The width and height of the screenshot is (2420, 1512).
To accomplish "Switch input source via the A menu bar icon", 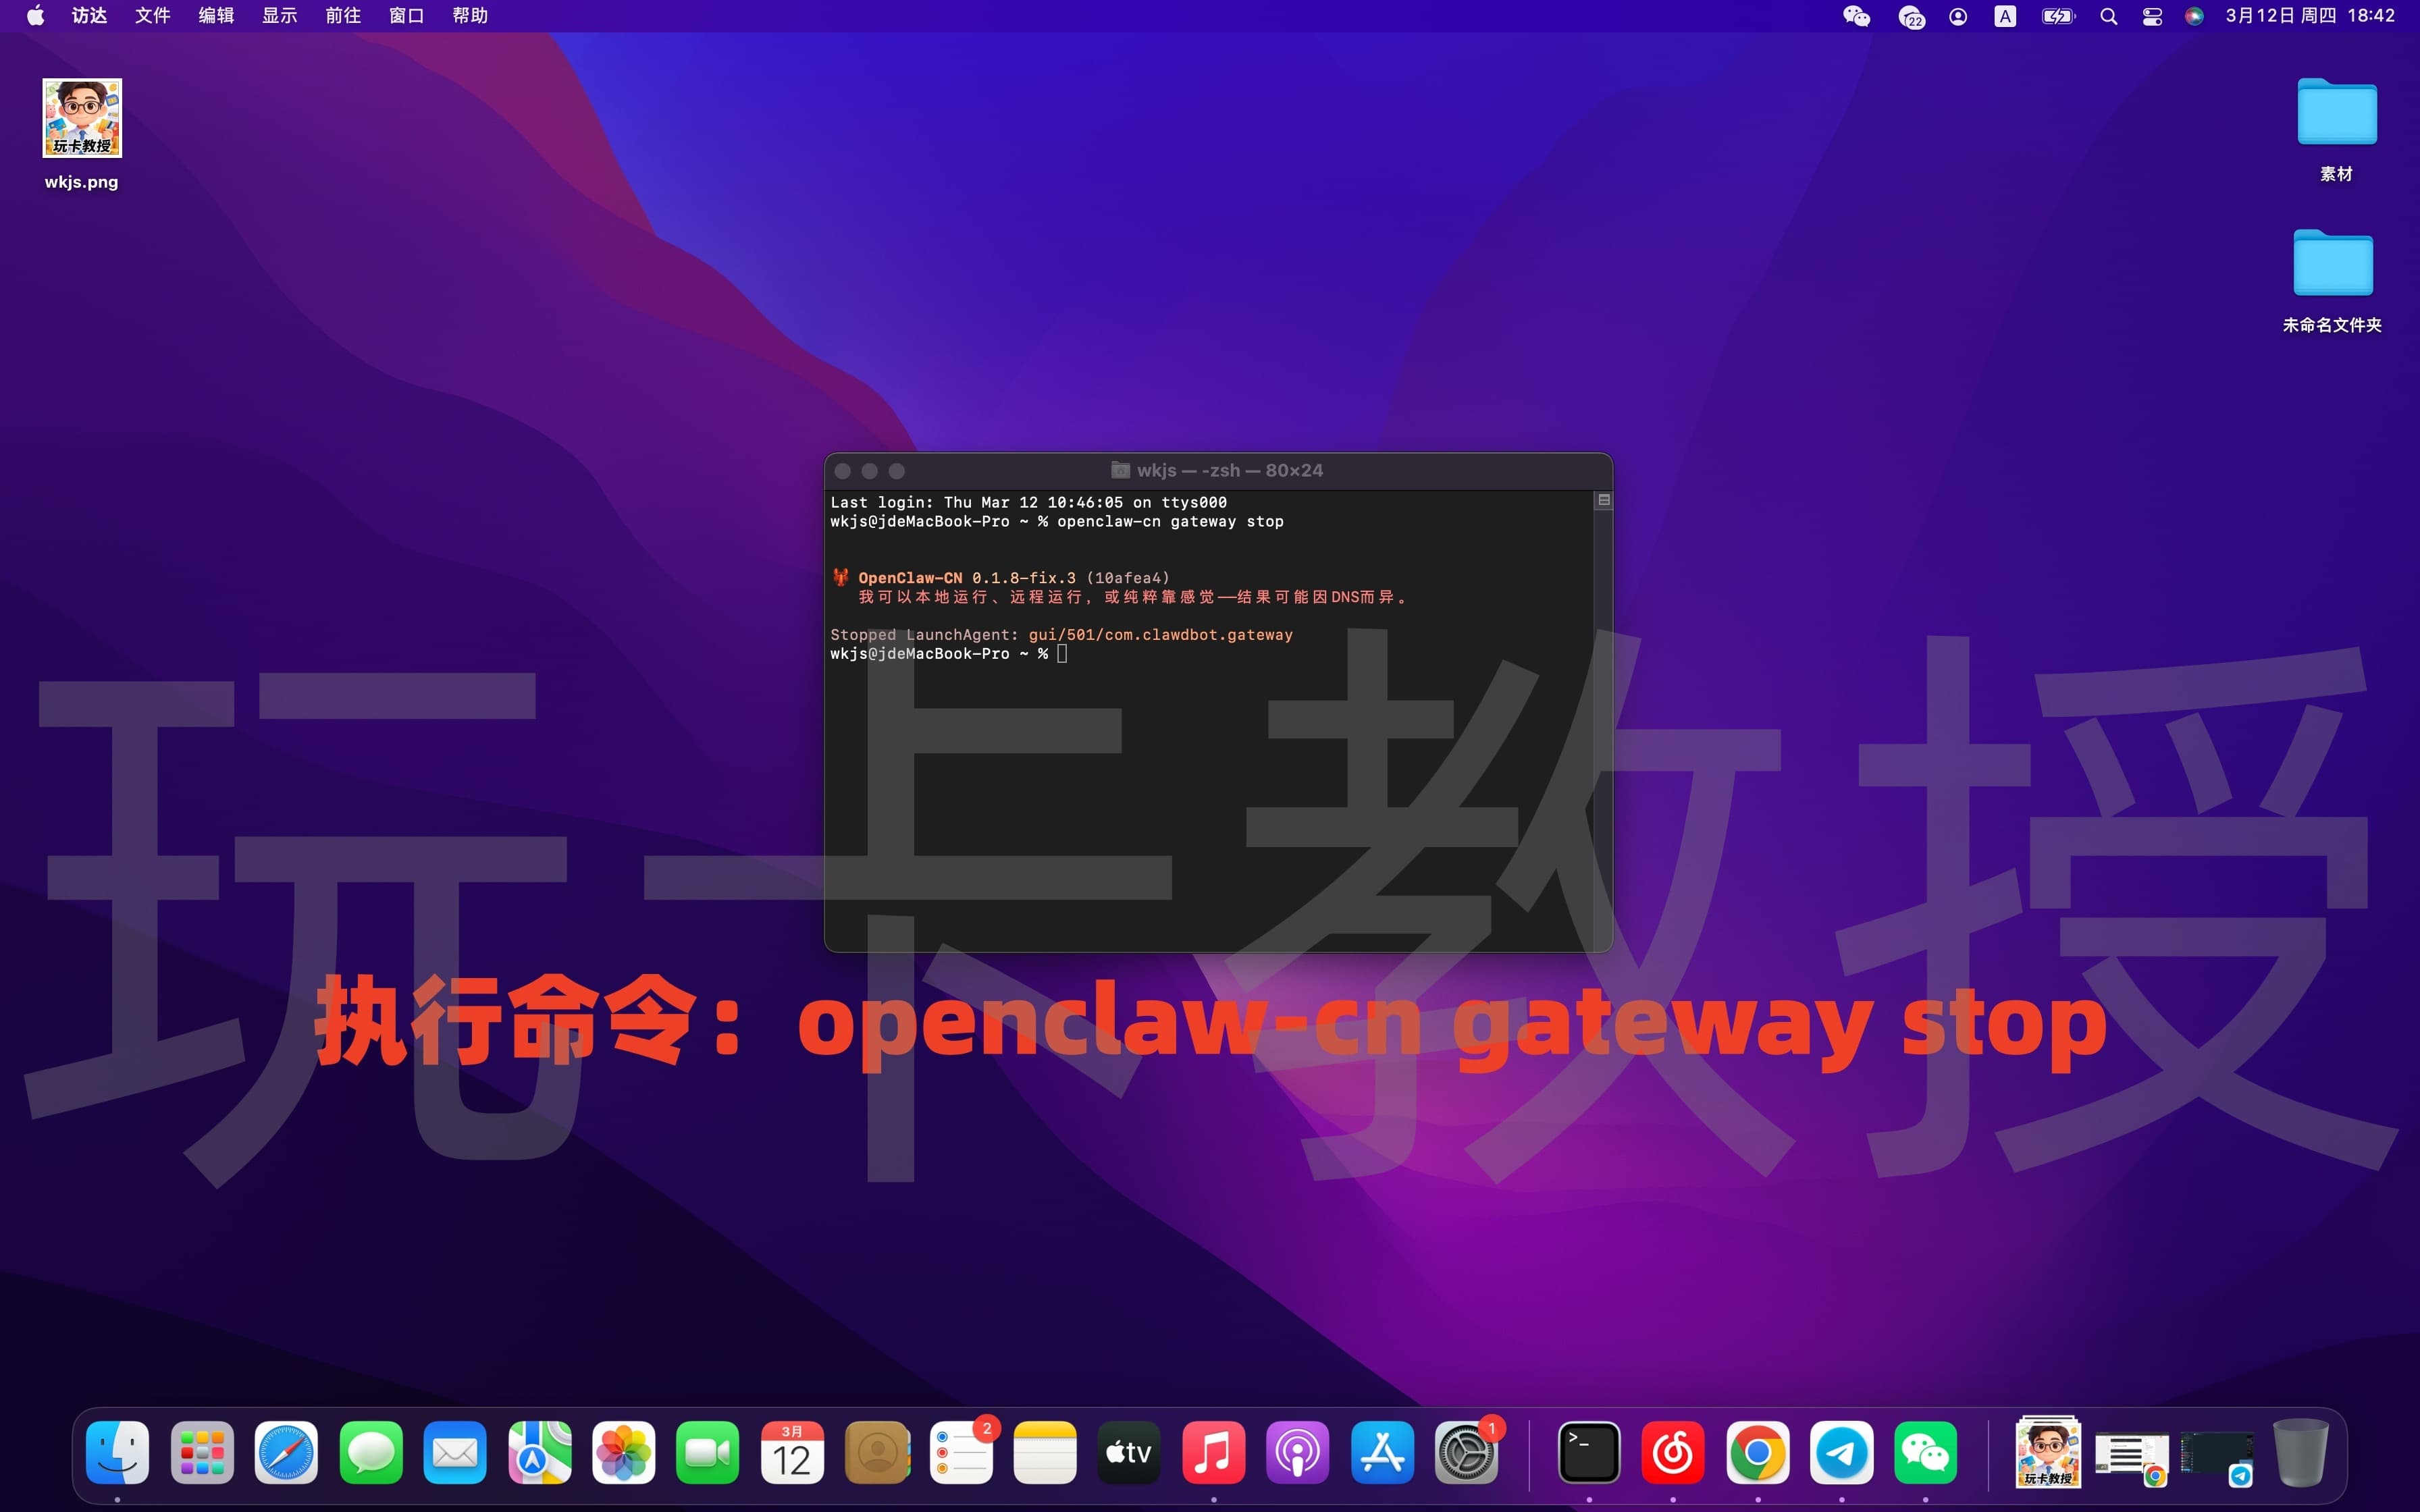I will 2003,16.
